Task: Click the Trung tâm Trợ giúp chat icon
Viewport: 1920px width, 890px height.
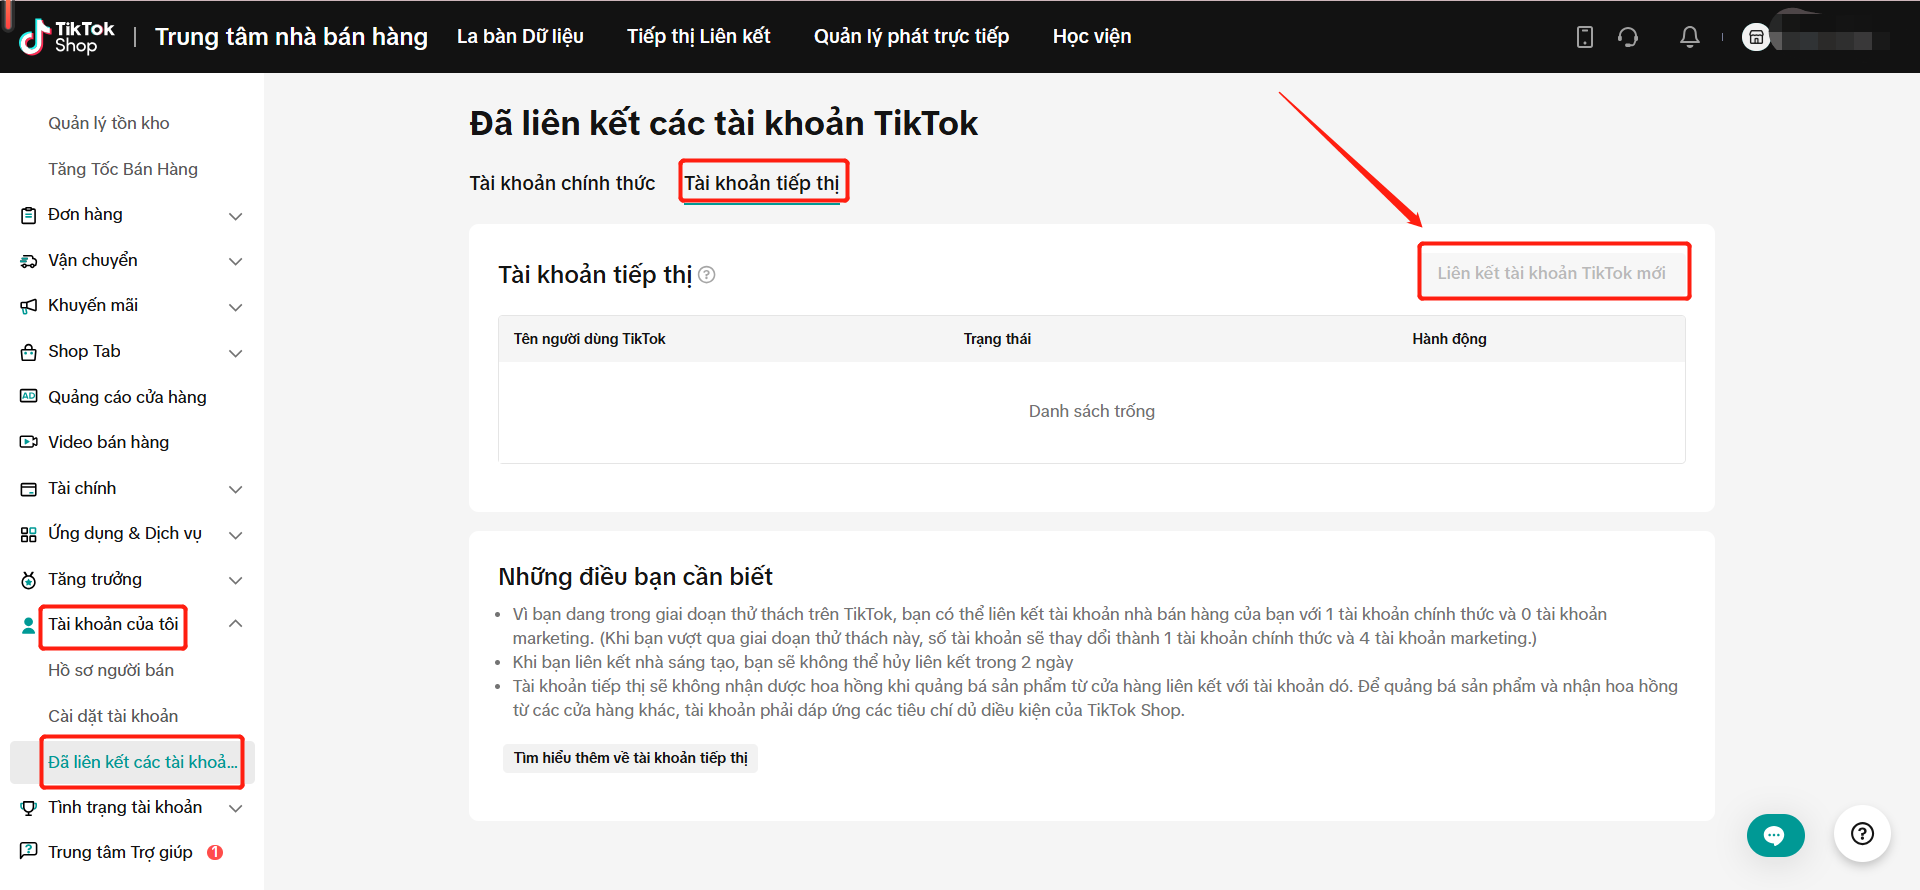Action: [x=29, y=852]
